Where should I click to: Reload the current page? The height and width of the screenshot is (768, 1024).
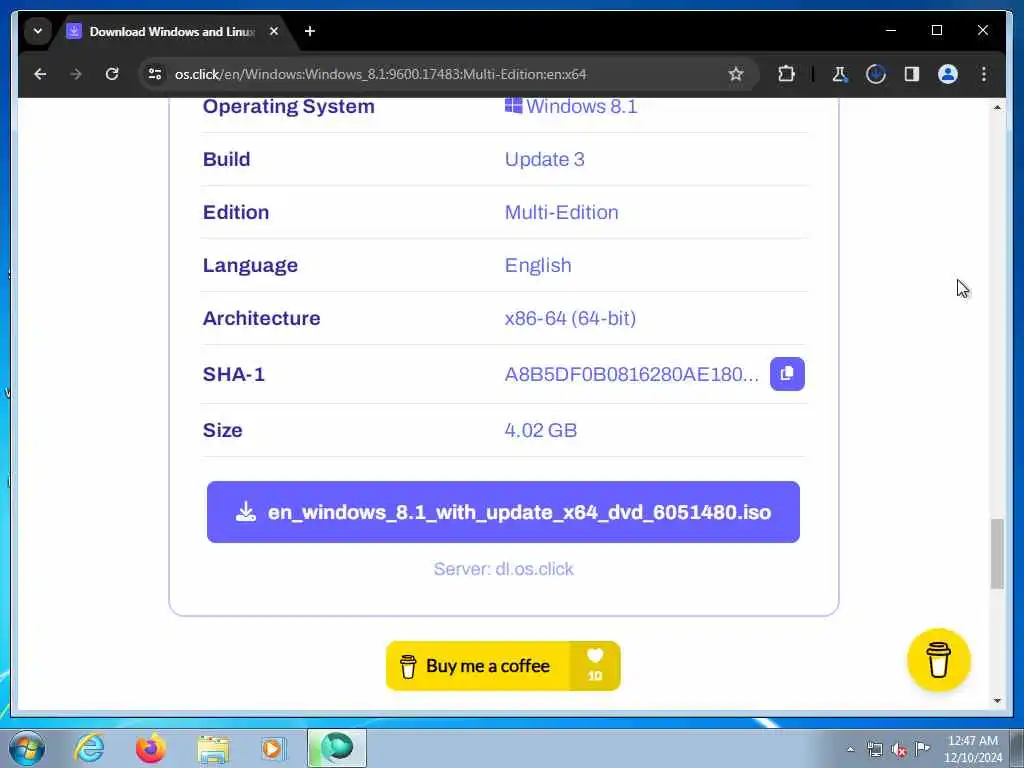click(x=112, y=74)
